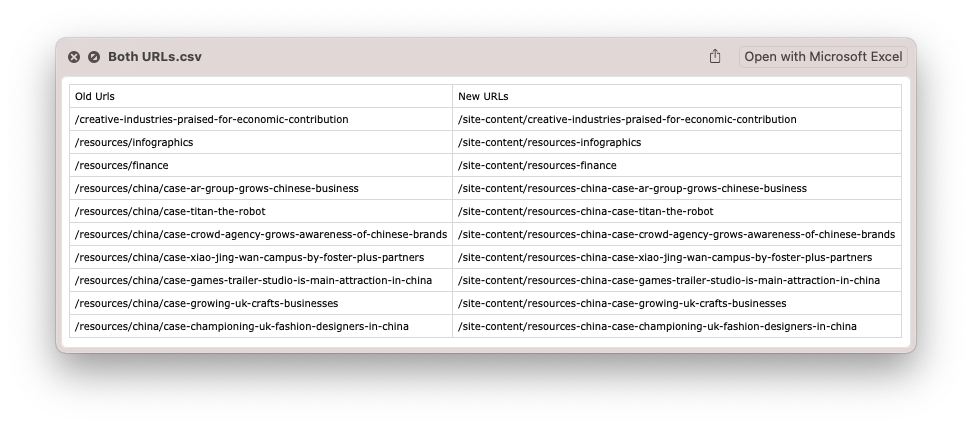
Task: Click old URL /resources/infographics cell
Action: pyautogui.click(x=134, y=142)
